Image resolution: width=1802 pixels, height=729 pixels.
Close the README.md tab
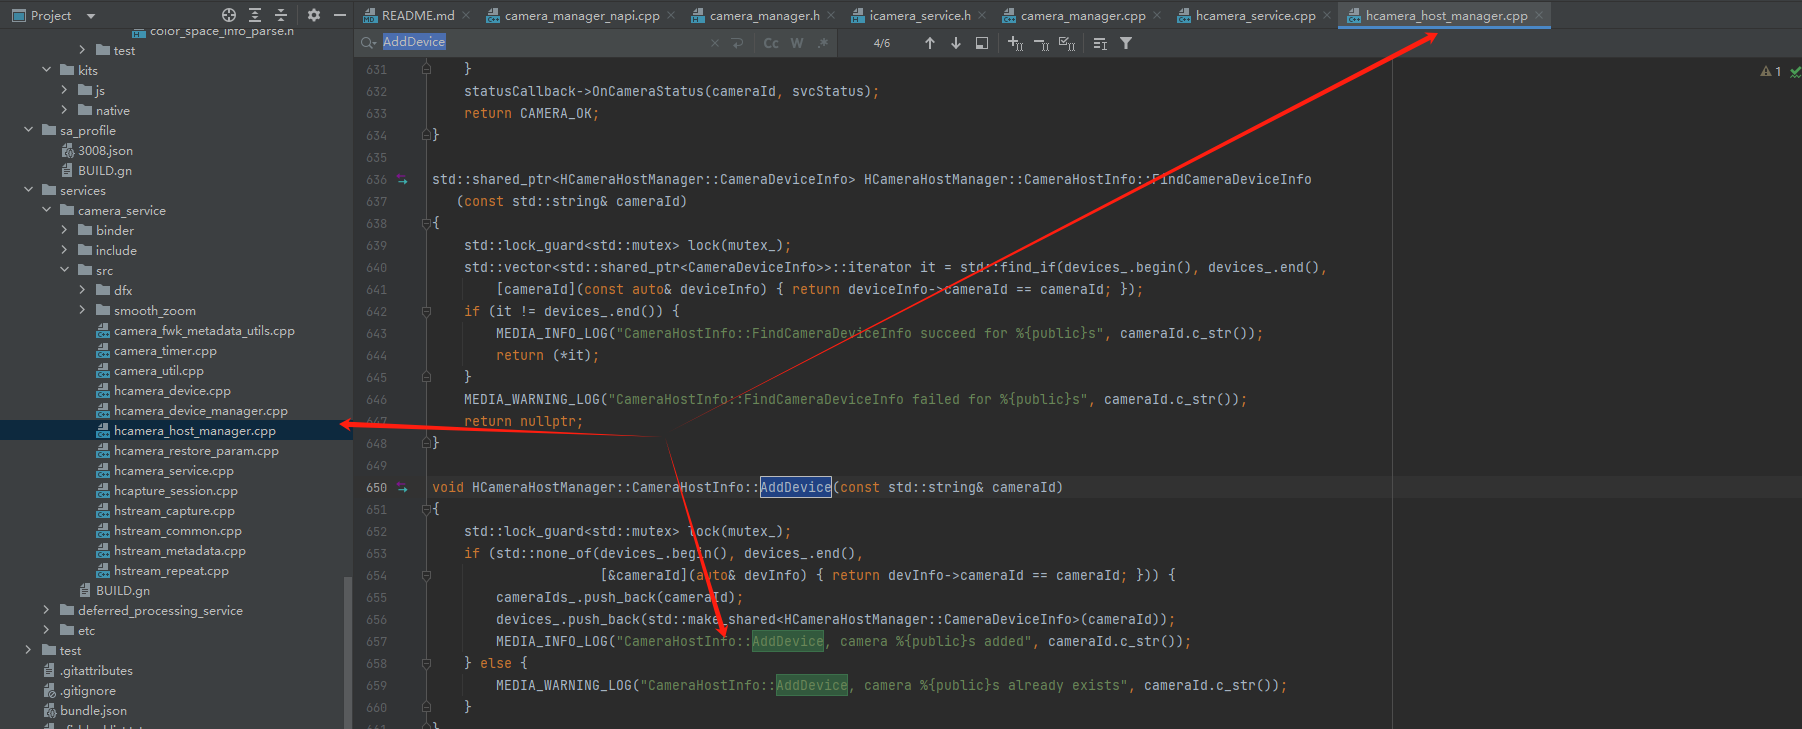[466, 15]
